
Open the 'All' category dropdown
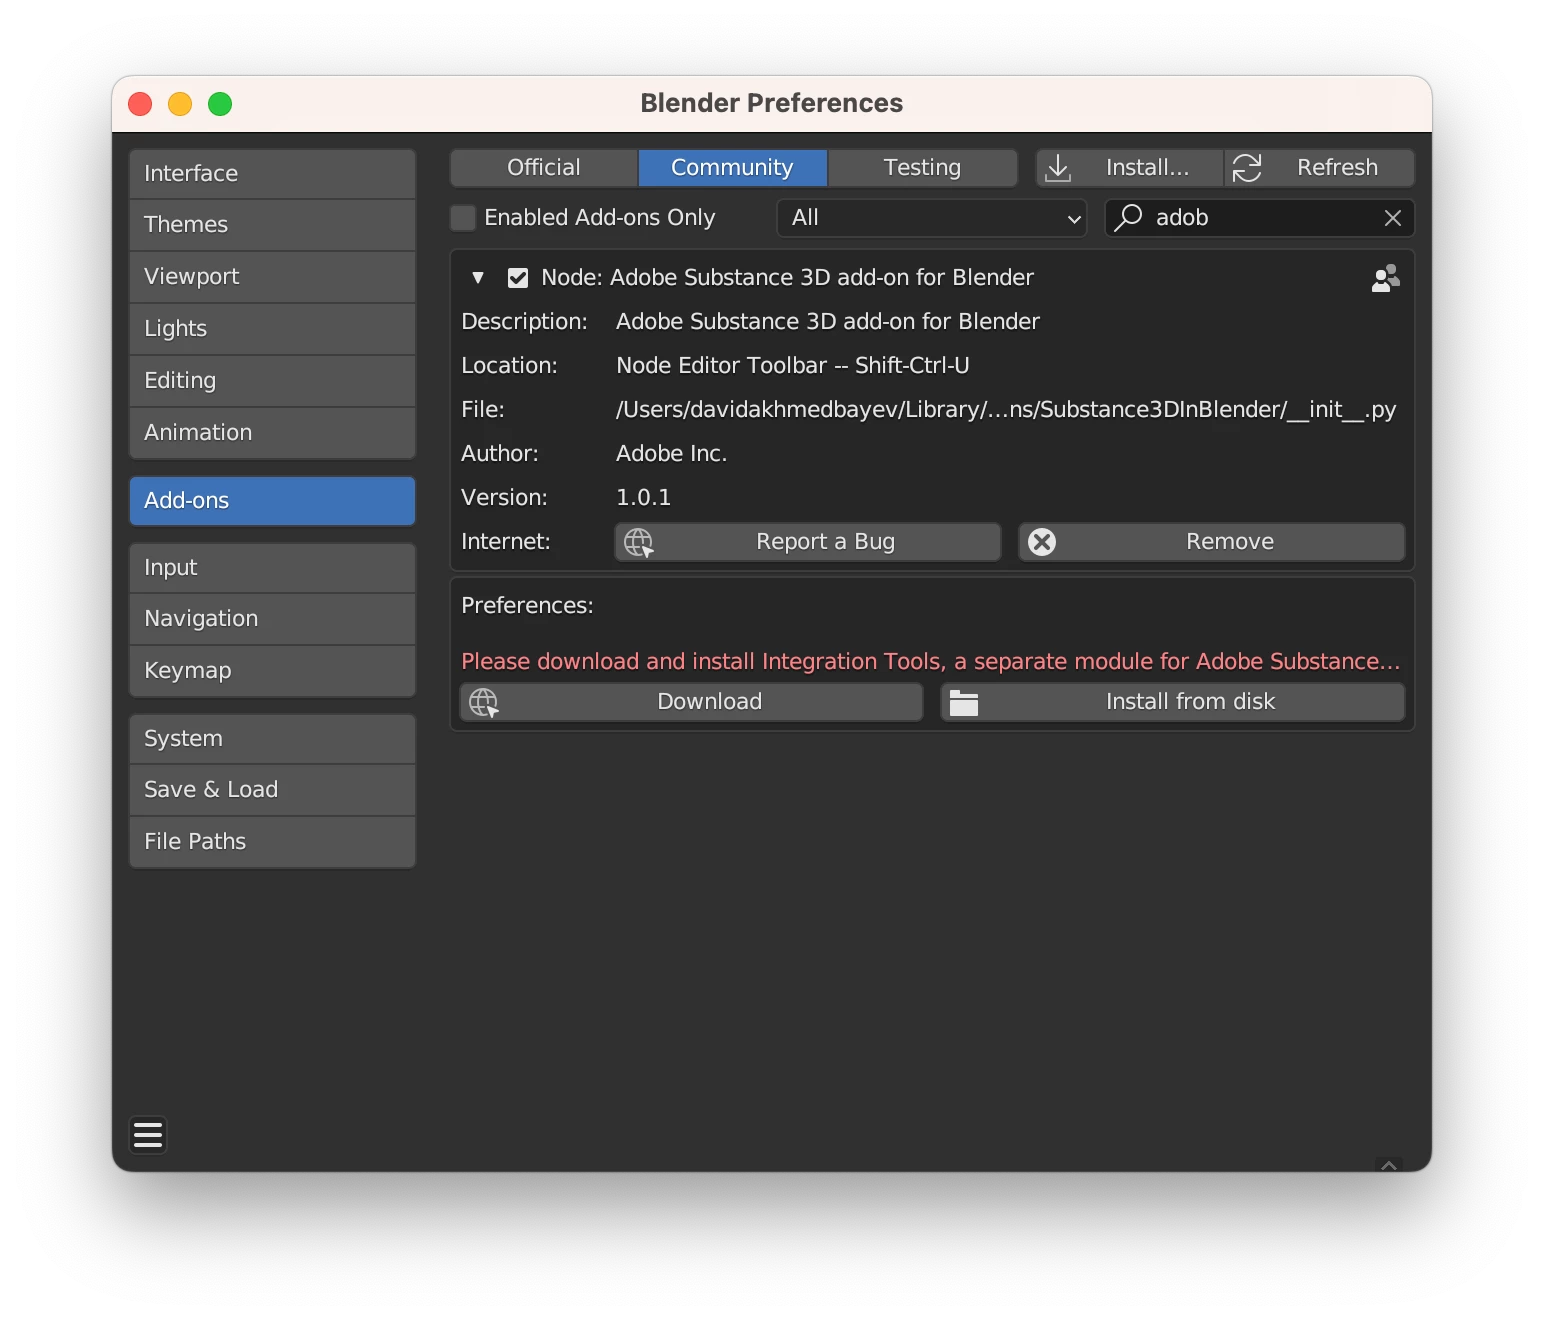pos(932,218)
